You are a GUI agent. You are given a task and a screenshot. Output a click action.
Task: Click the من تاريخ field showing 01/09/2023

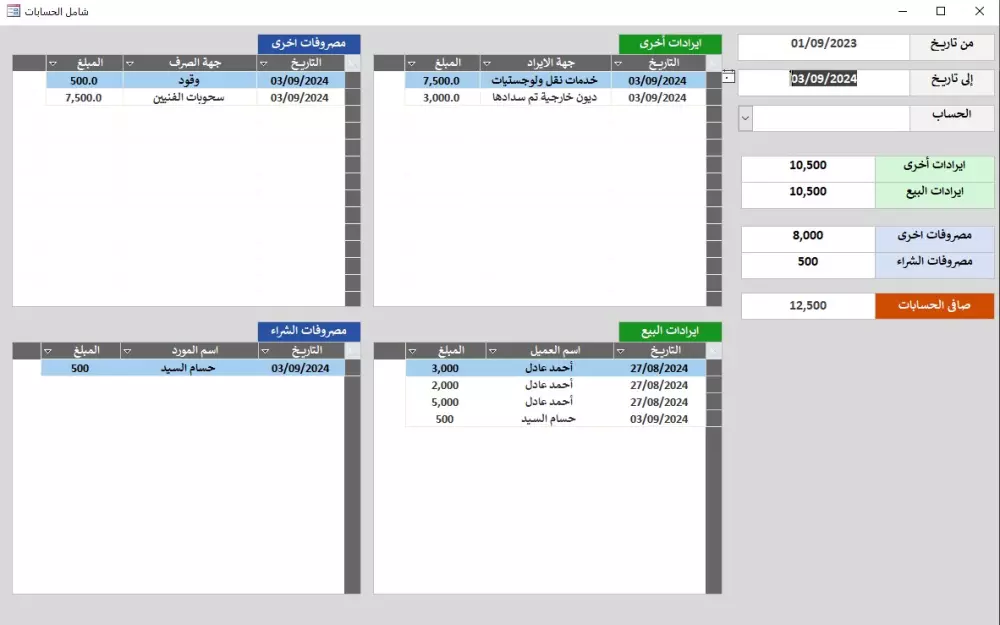pyautogui.click(x=823, y=47)
